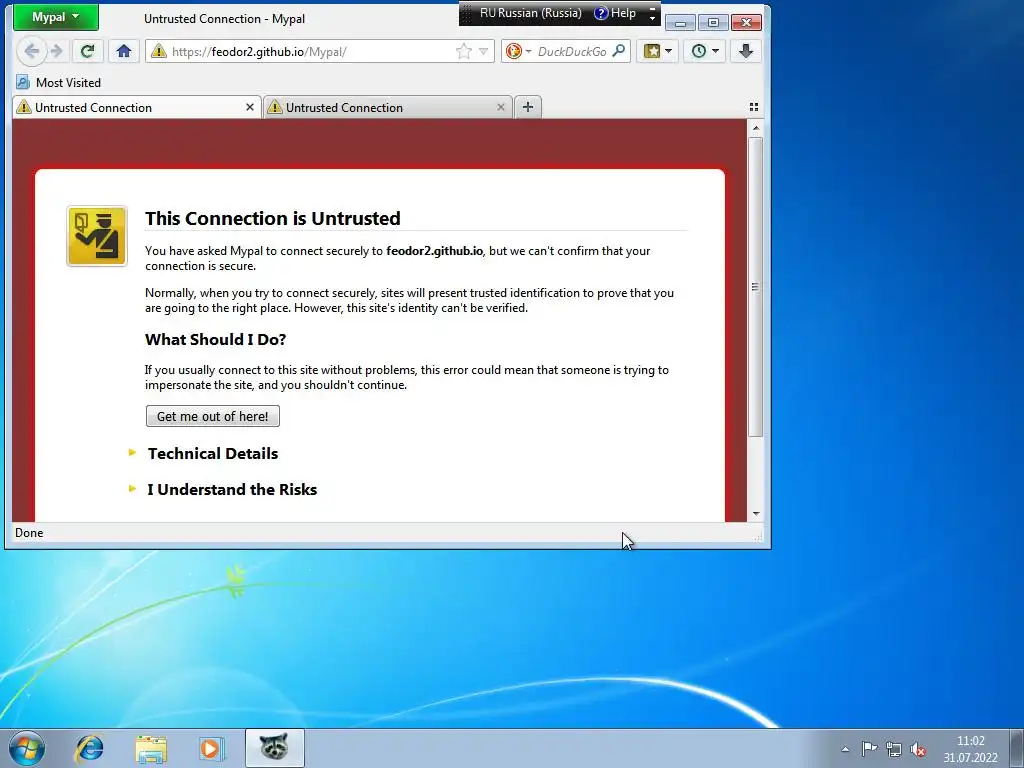Expand the Technical Details section
The width and height of the screenshot is (1024, 768).
[x=212, y=453]
